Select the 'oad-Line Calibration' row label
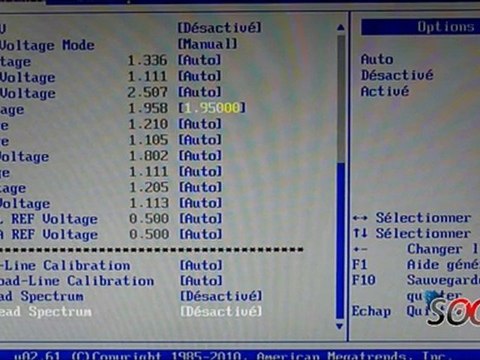This screenshot has height=360, width=480. pos(77,281)
